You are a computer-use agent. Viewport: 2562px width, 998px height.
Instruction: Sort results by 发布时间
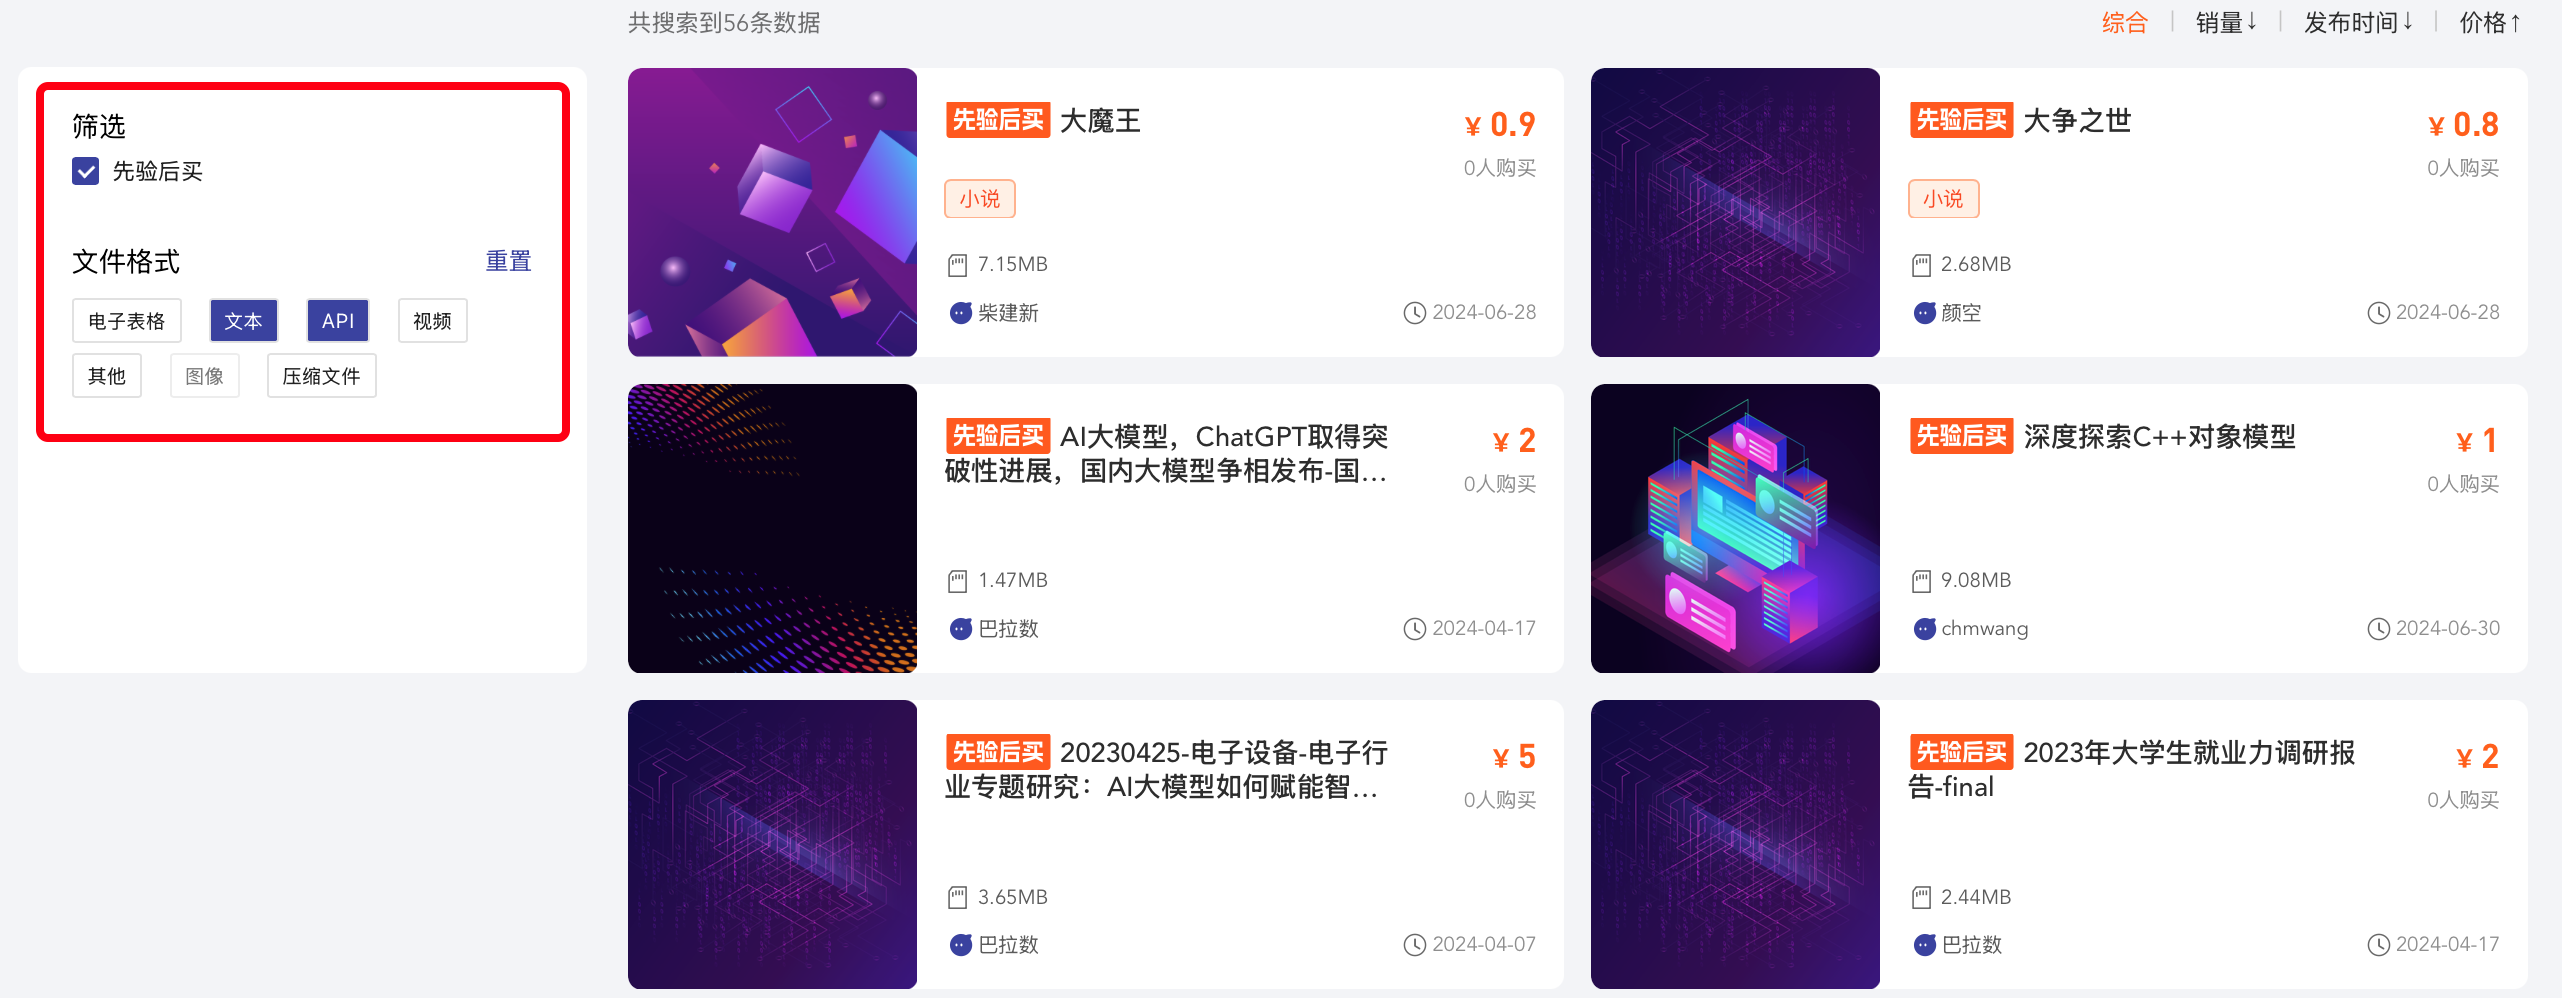click(2358, 22)
